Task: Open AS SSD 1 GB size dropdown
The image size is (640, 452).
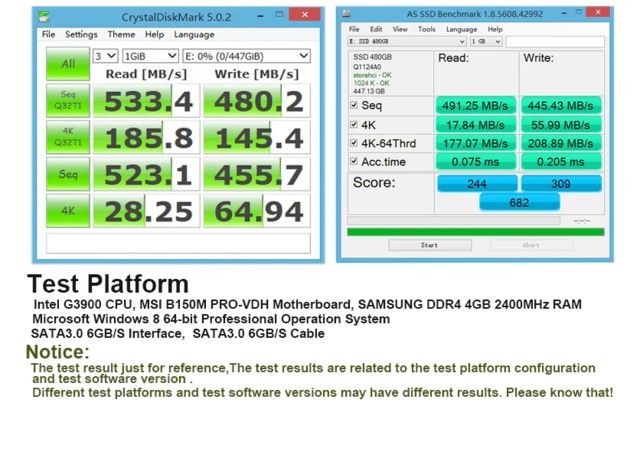Action: [486, 42]
